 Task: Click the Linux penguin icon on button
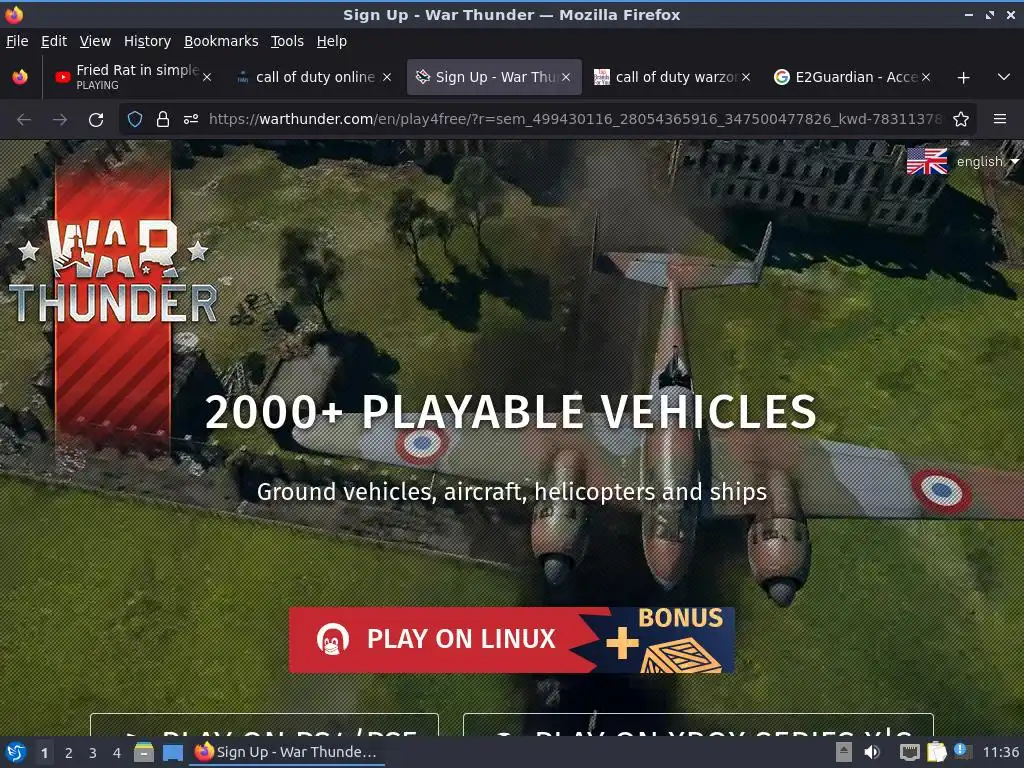tap(332, 639)
